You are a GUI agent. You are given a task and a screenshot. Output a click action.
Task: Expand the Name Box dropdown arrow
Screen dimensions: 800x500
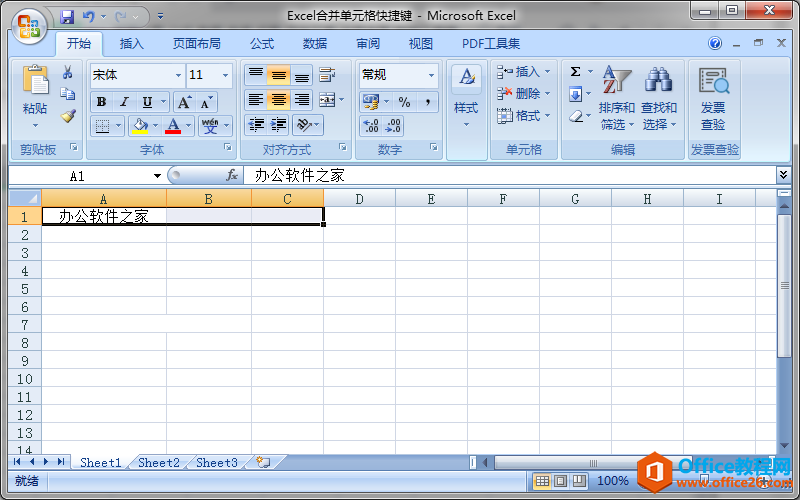[157, 176]
